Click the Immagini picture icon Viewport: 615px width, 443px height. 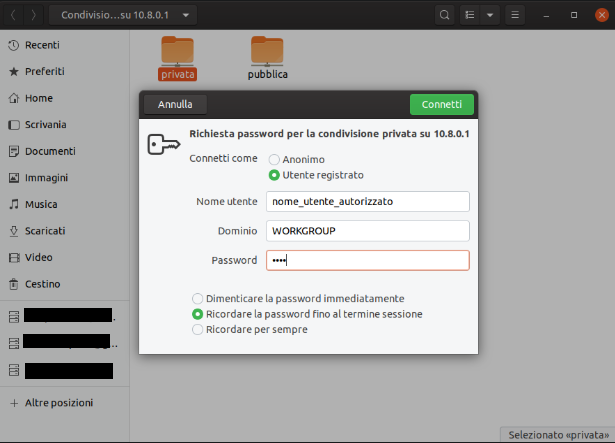[x=14, y=178]
